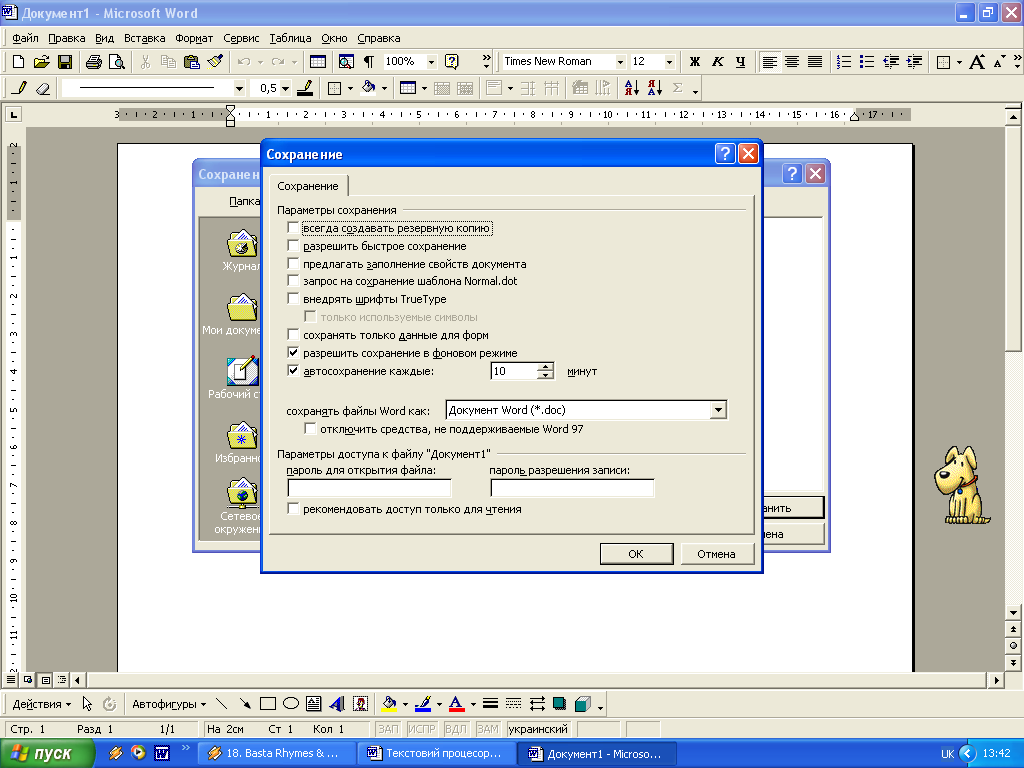Open Print Preview from the toolbar
Screen dimensions: 1024x768
(x=117, y=61)
